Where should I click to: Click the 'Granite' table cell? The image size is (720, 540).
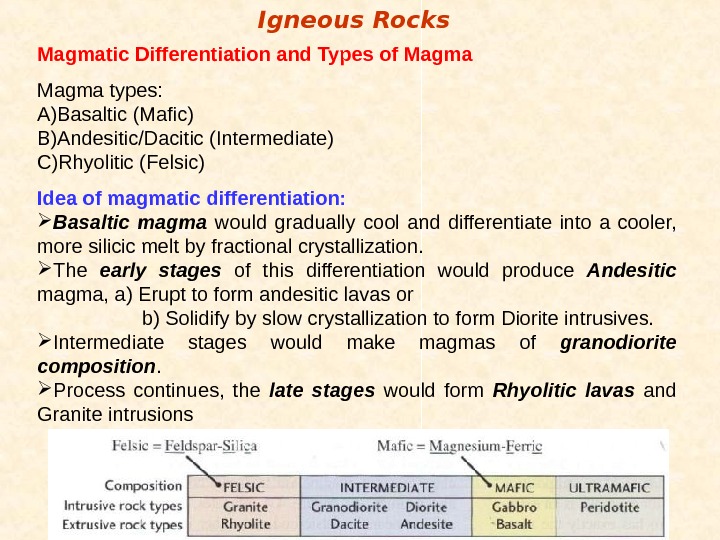coord(245,507)
